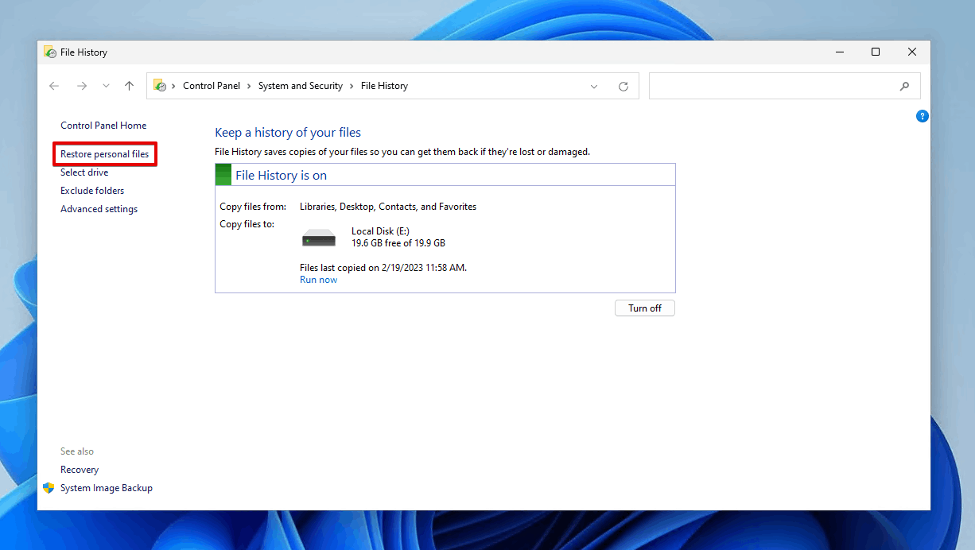Click the File History title bar icon

click(50, 52)
